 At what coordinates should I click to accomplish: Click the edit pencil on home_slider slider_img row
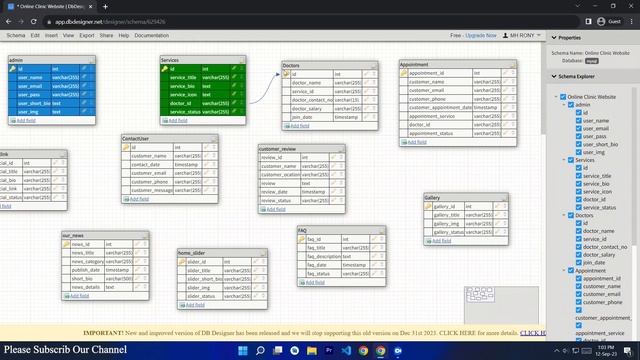pyautogui.click(x=256, y=287)
